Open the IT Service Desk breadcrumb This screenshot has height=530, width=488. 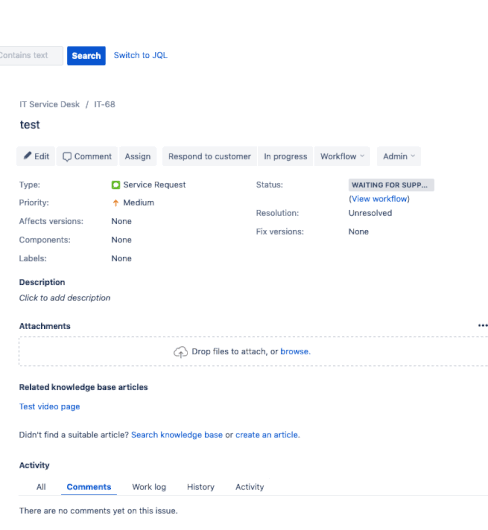pyautogui.click(x=49, y=104)
